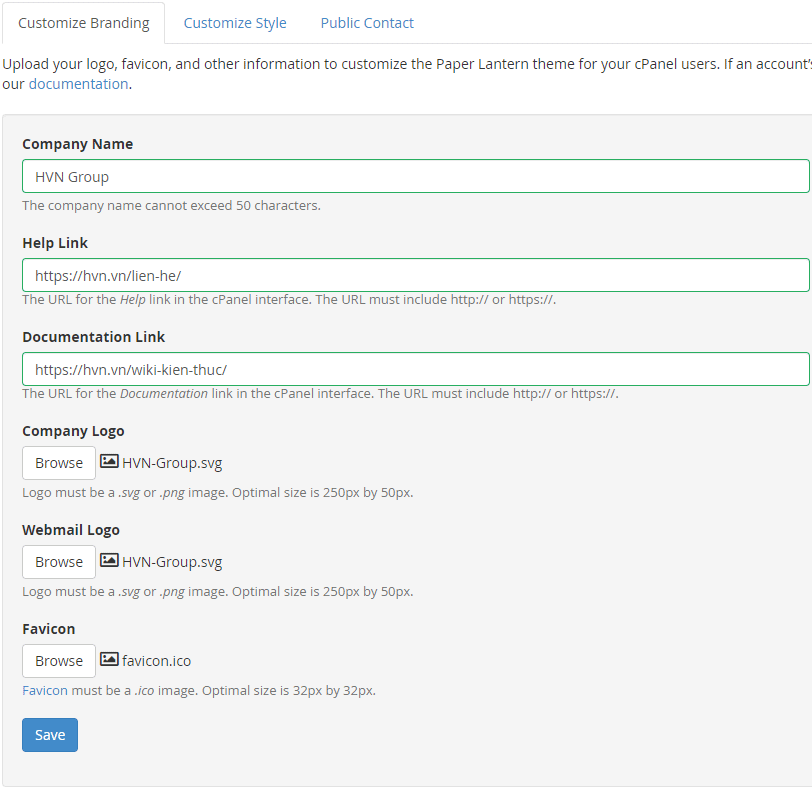Click the favicon.ico filename

click(156, 661)
